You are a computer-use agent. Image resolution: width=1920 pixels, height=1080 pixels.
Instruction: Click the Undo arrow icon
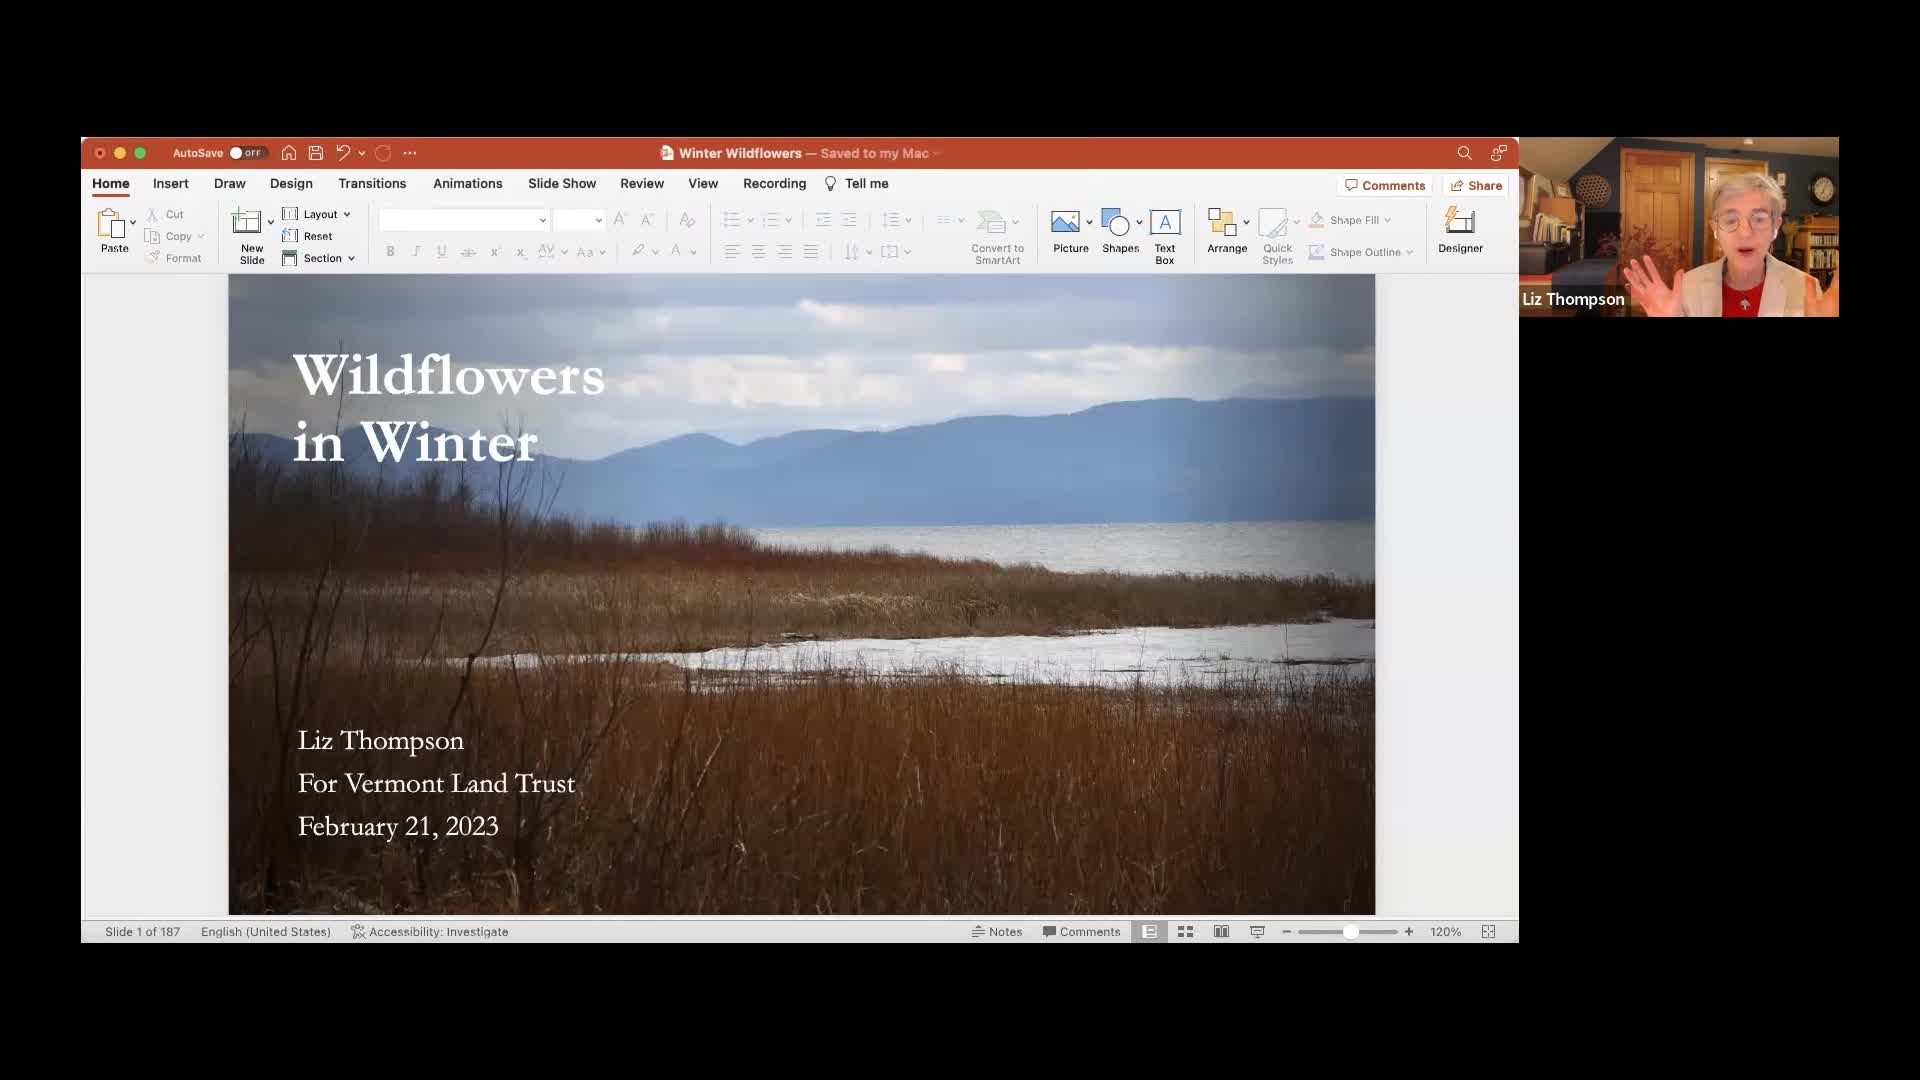[x=343, y=153]
